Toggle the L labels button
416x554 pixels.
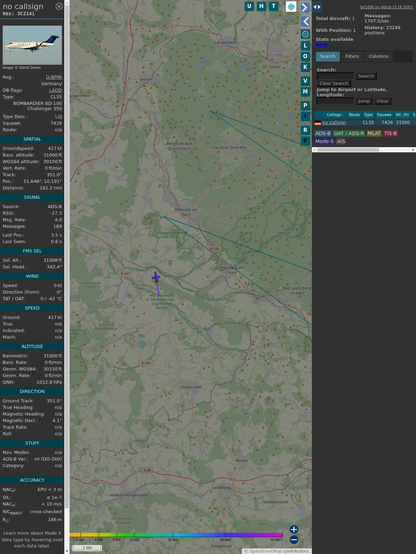[x=305, y=45]
